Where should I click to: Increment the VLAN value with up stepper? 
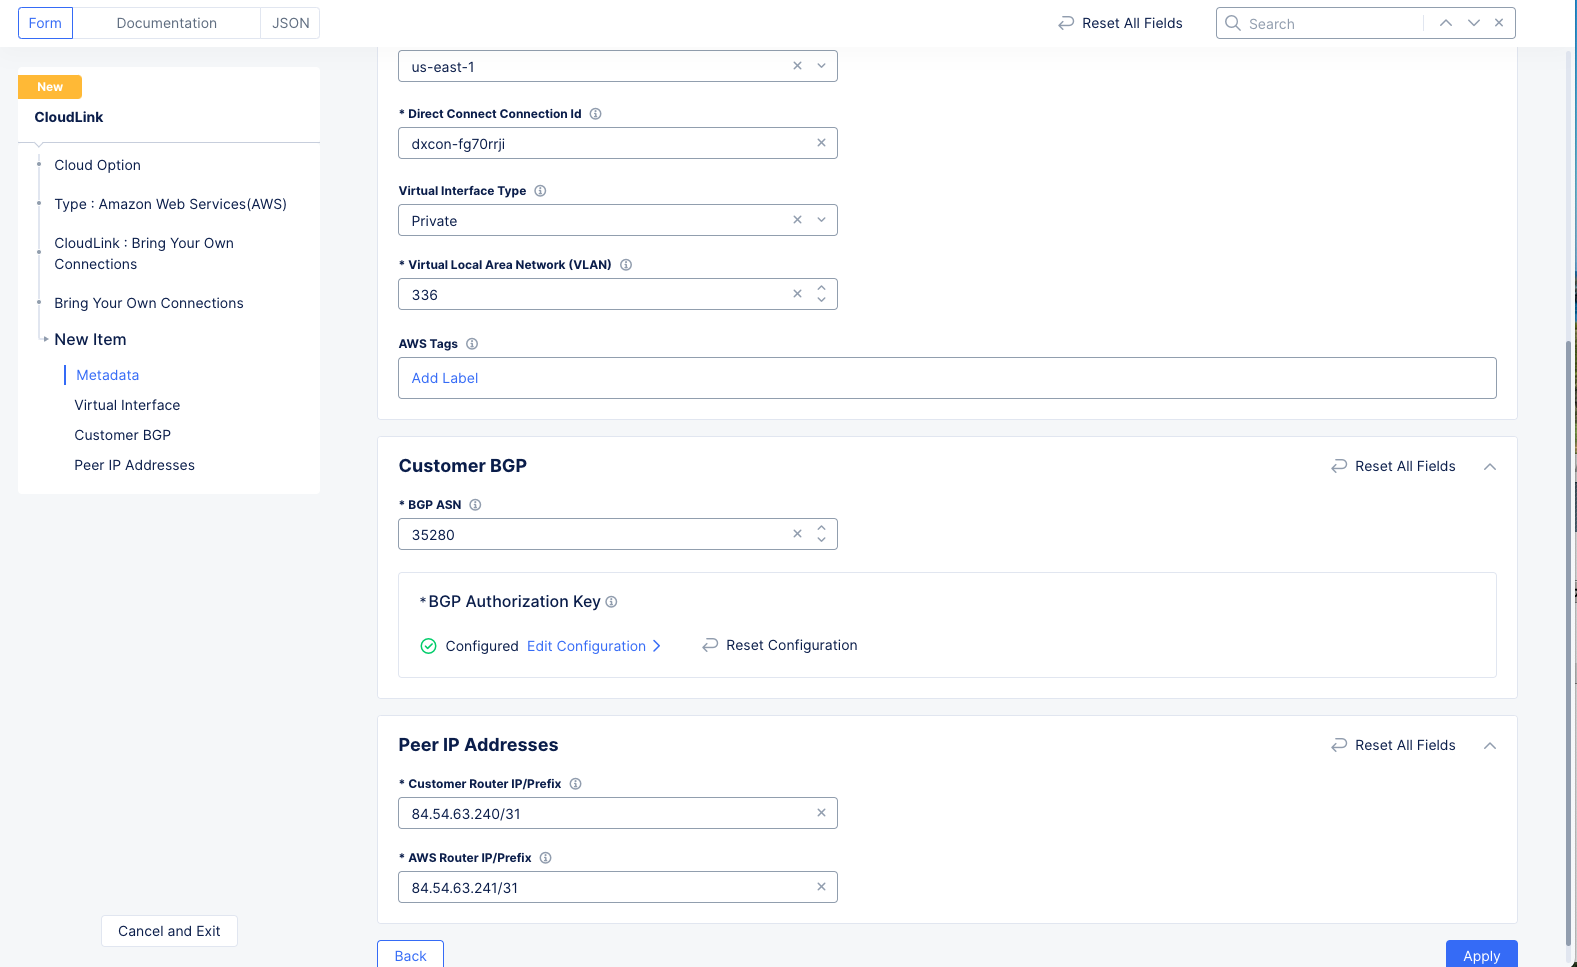pos(821,289)
